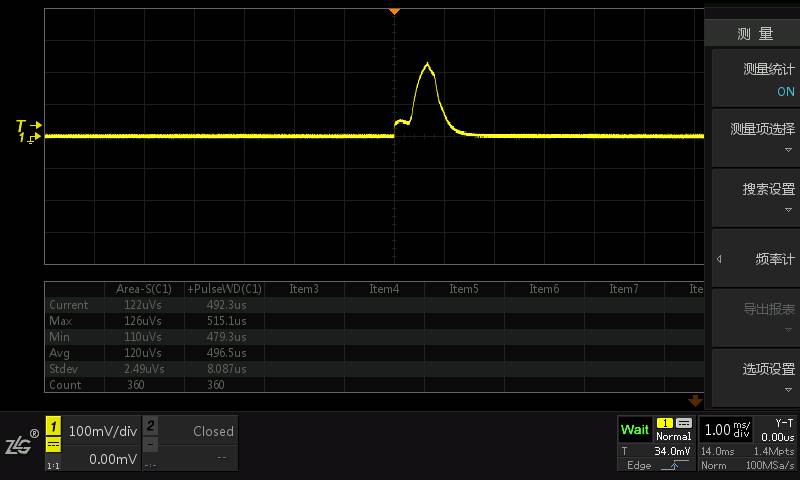Click the orange down arrow below measurement table
The width and height of the screenshot is (800, 480).
tap(695, 400)
